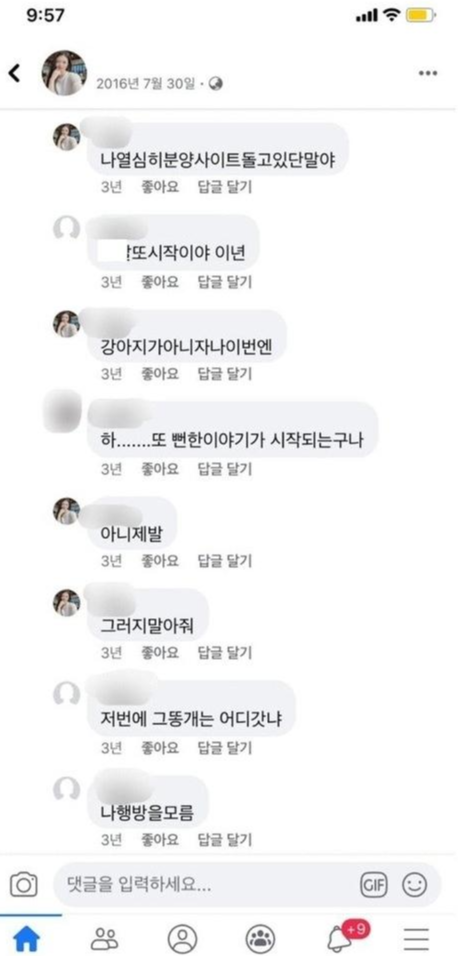
Task: Like the comment 그러지말아줘
Action: (x=160, y=653)
